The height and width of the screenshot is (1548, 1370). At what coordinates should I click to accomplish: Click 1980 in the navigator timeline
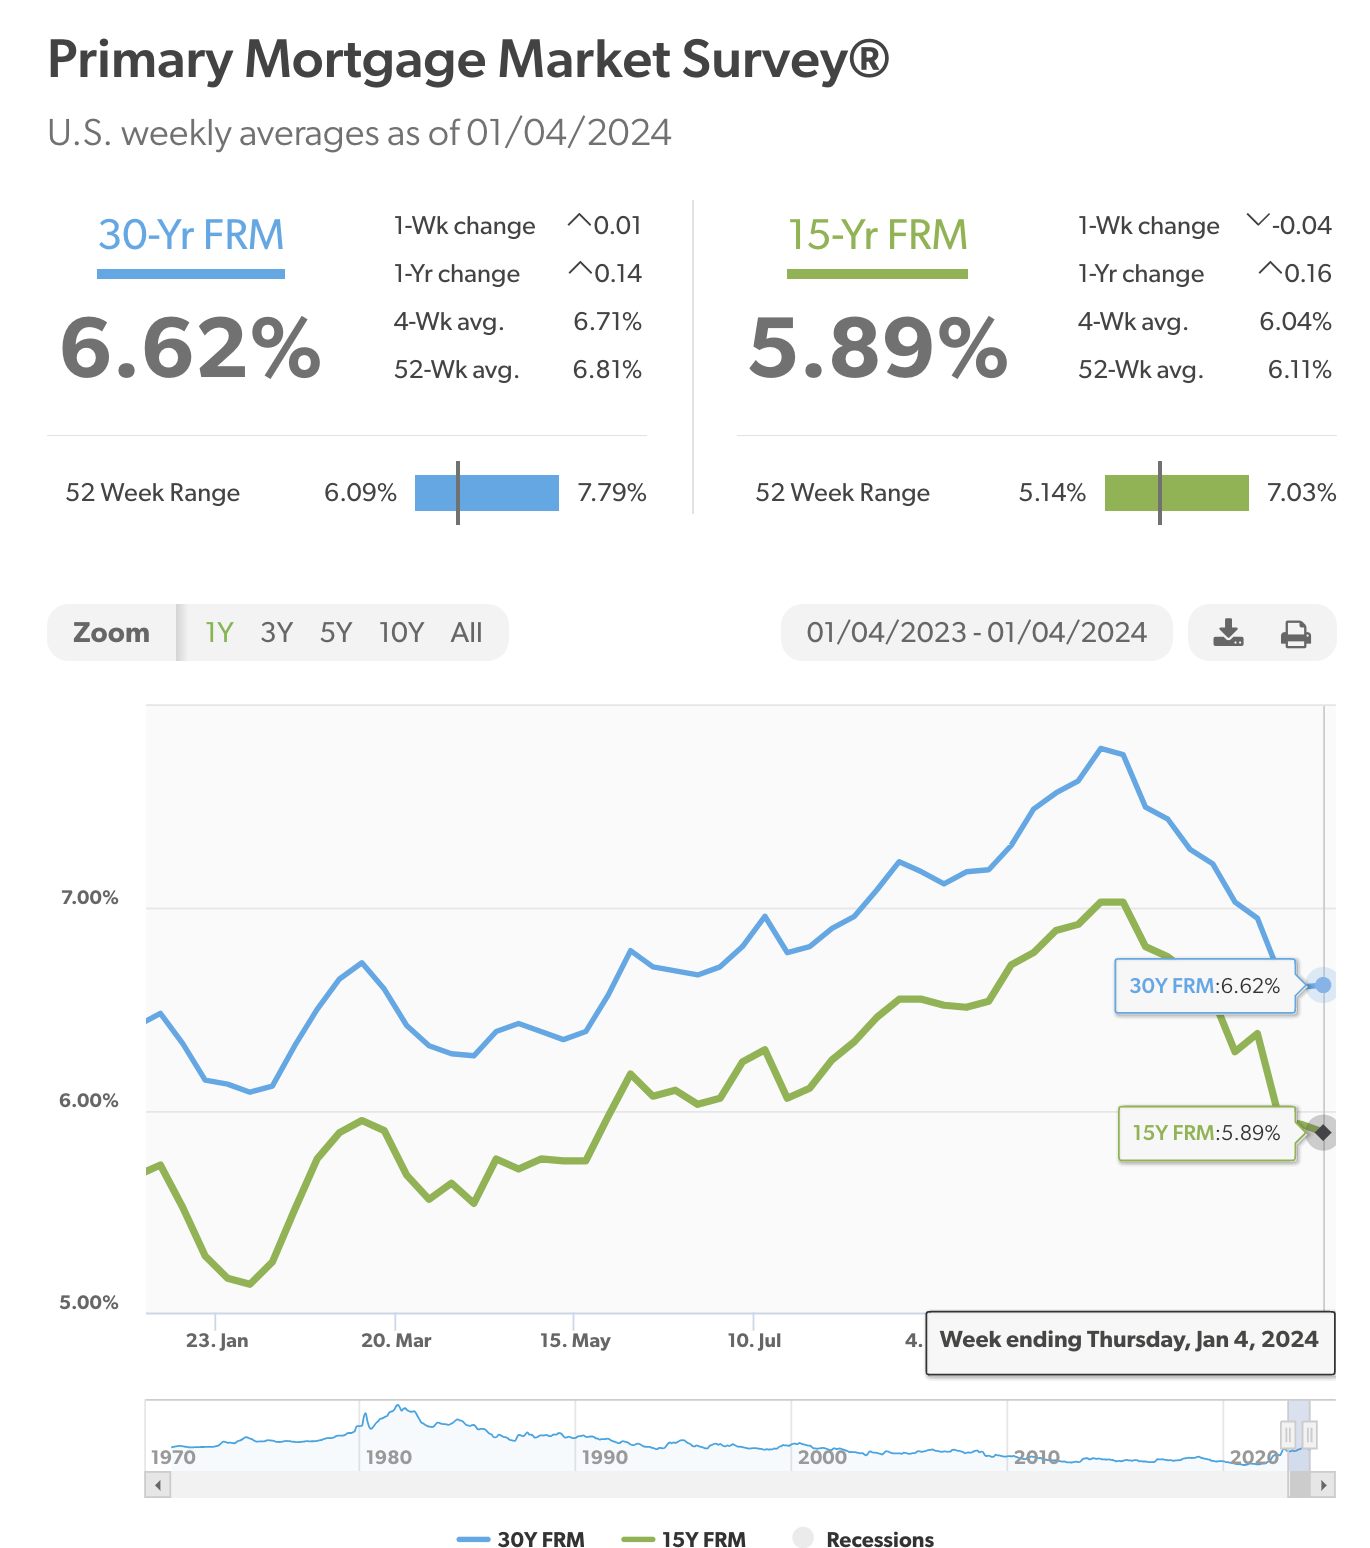coord(388,1457)
